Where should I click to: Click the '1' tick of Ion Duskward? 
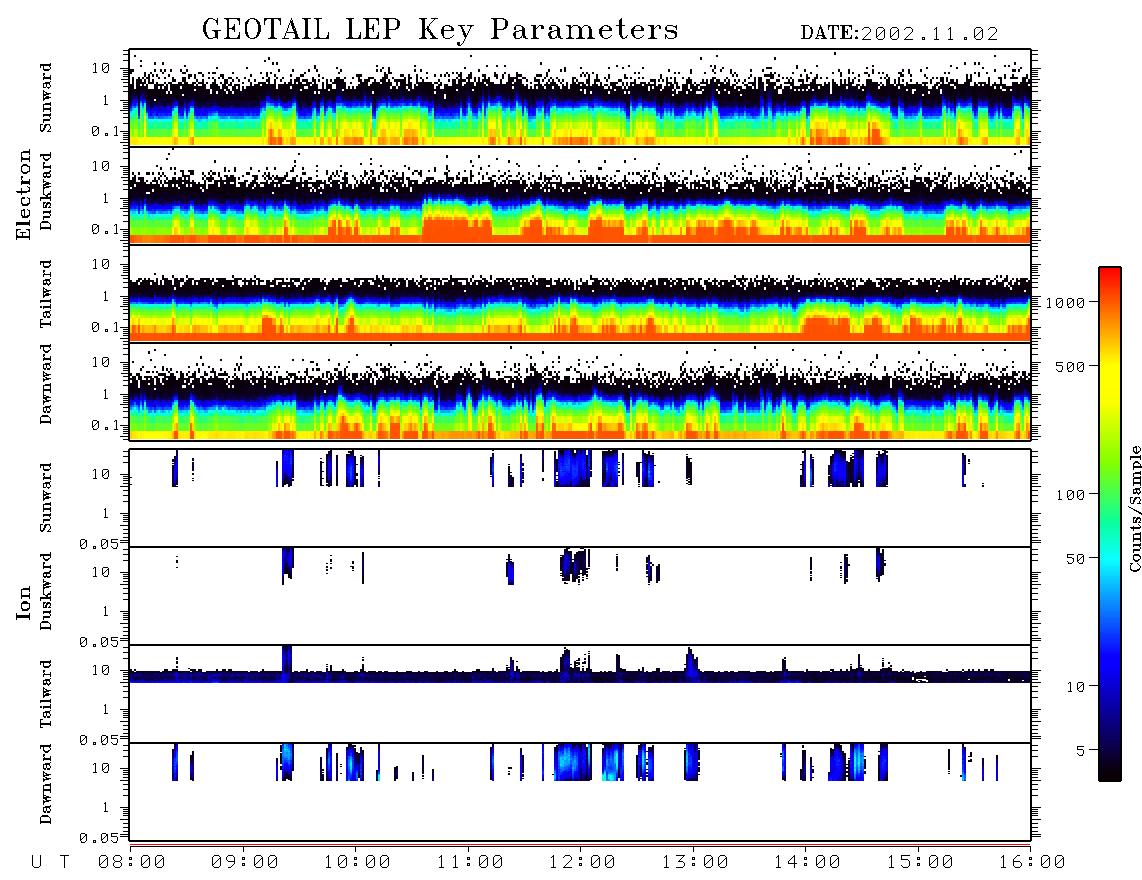click(106, 611)
